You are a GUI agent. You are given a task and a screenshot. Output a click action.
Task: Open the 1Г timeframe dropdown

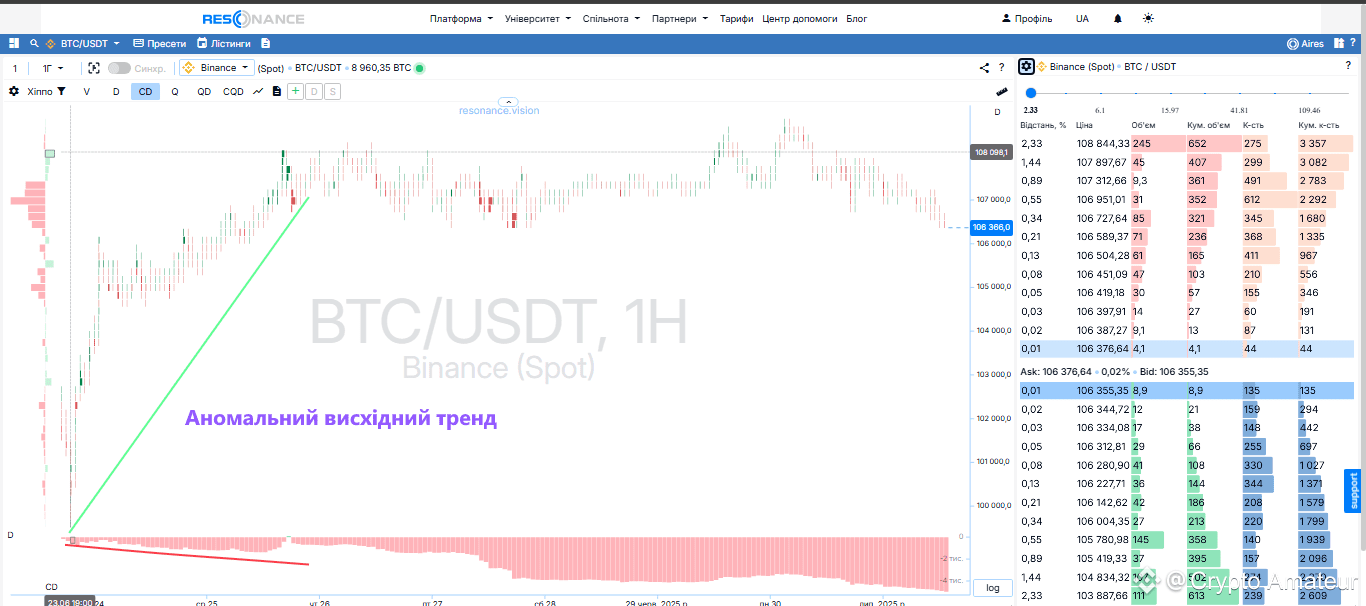coord(52,68)
